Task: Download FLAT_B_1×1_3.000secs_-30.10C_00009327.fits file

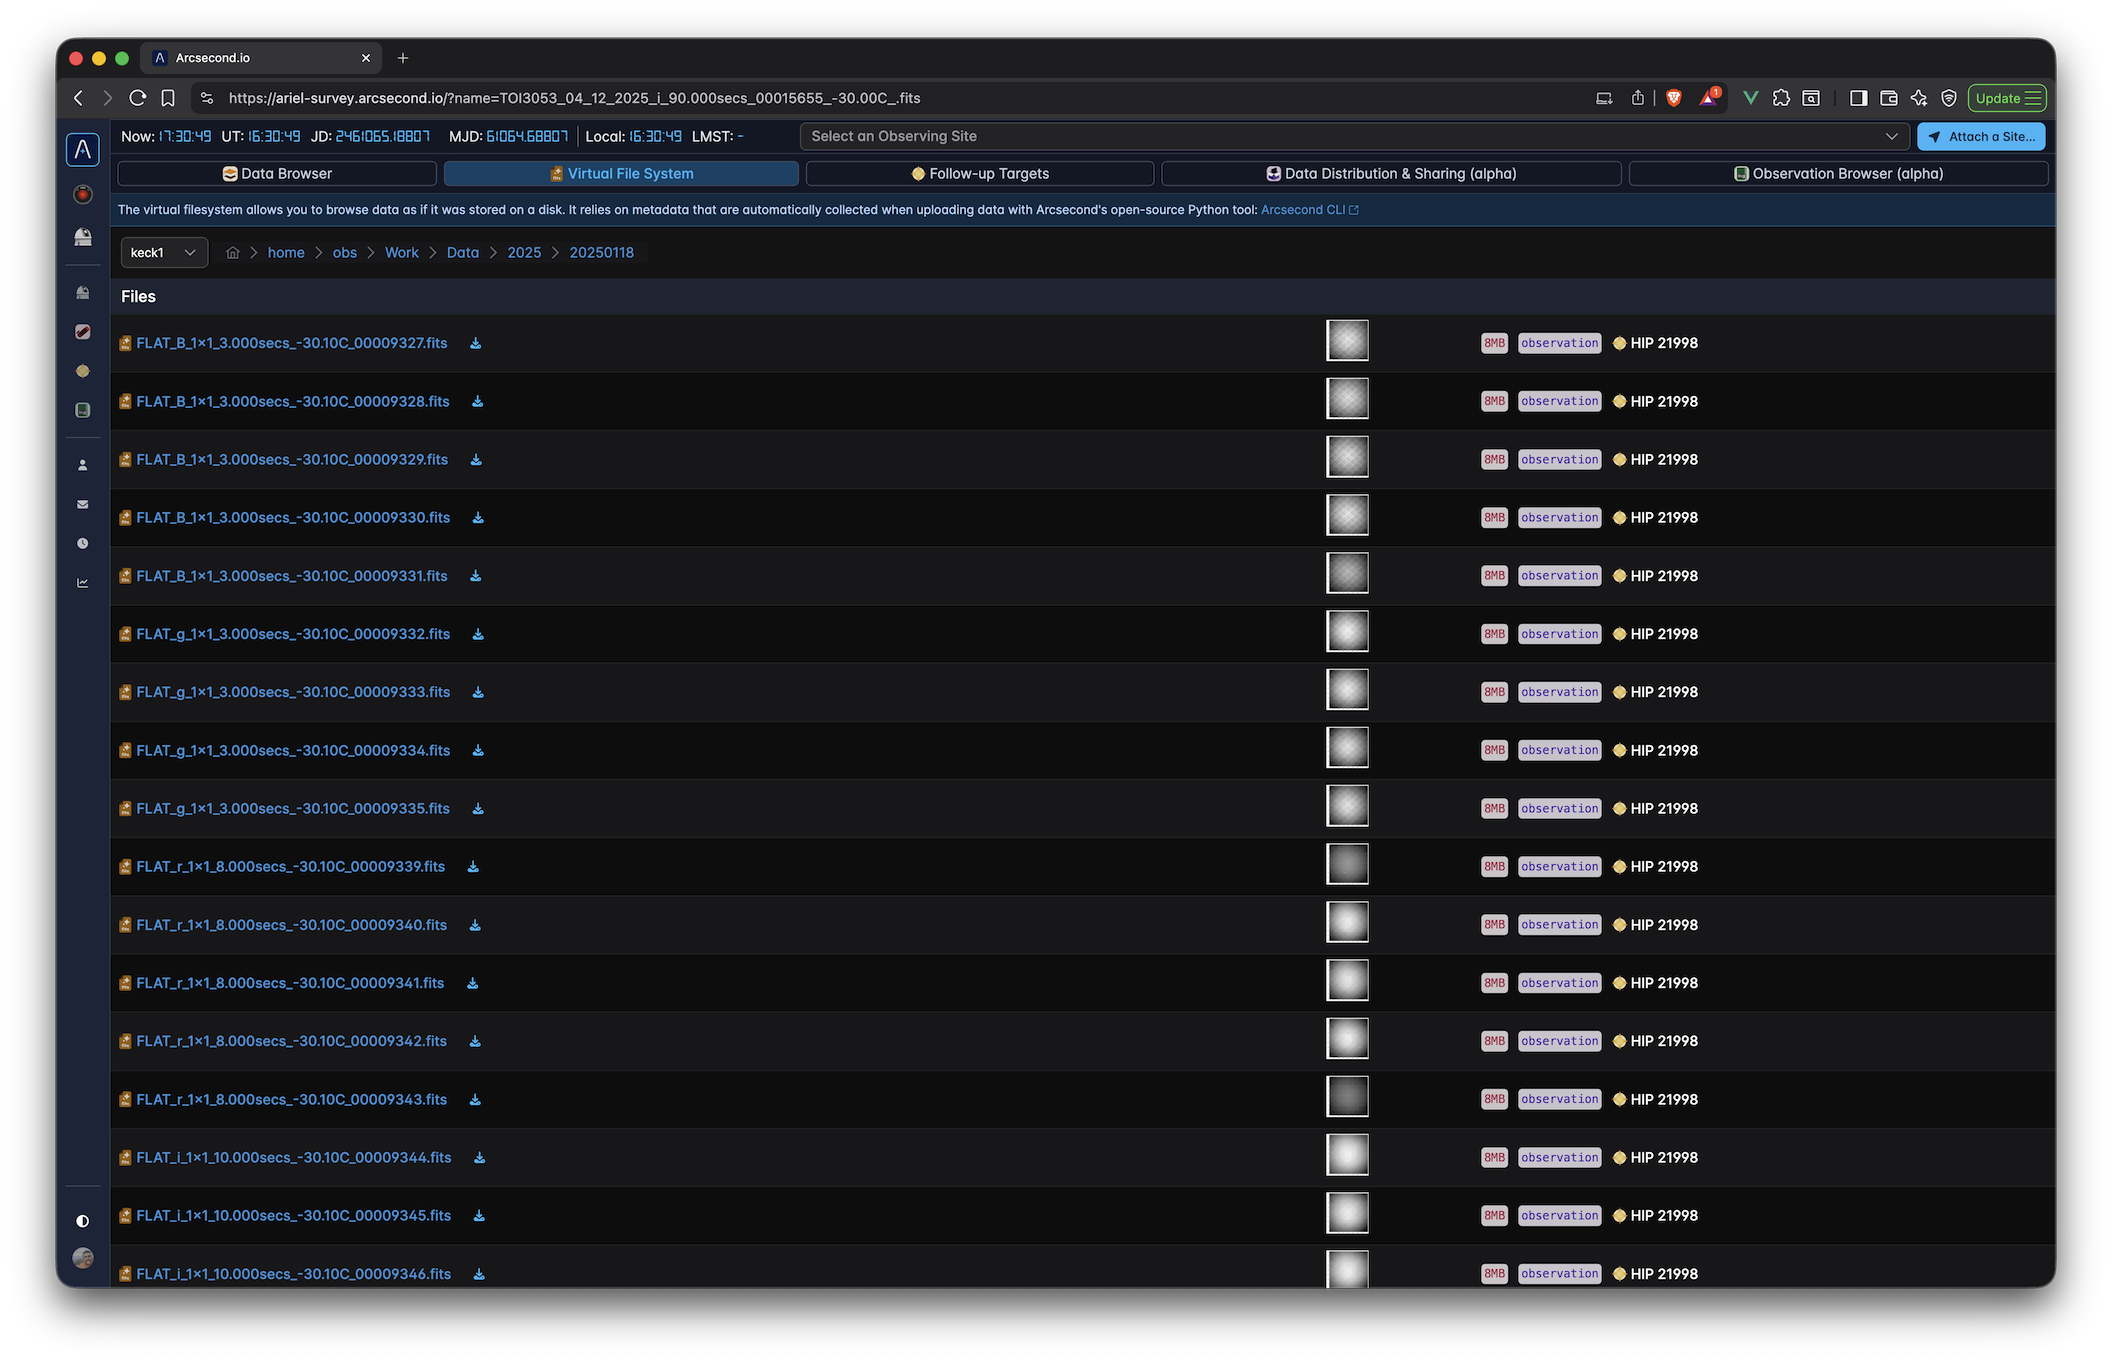Action: point(476,343)
